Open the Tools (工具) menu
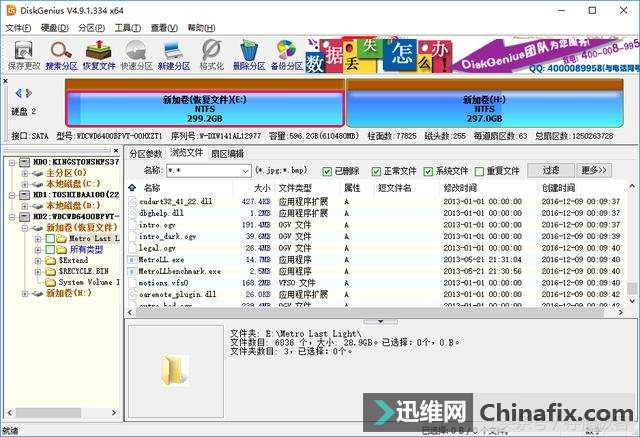Image resolution: width=640 pixels, height=437 pixels. [x=128, y=28]
